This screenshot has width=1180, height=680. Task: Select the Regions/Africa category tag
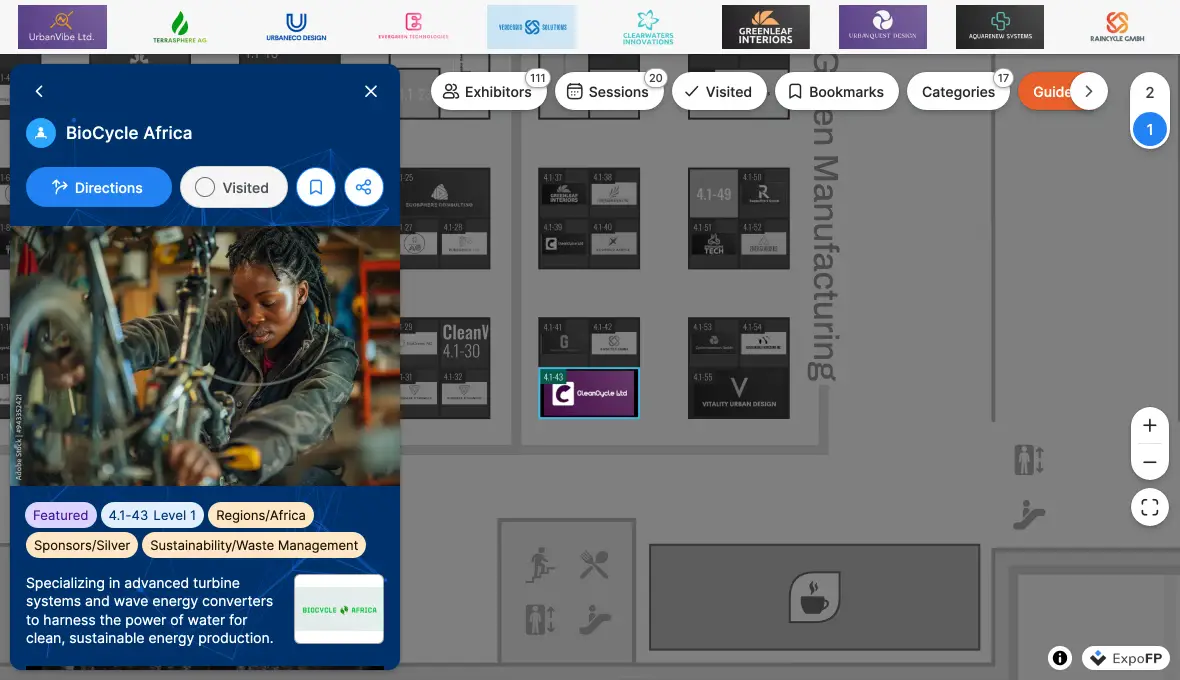(261, 515)
